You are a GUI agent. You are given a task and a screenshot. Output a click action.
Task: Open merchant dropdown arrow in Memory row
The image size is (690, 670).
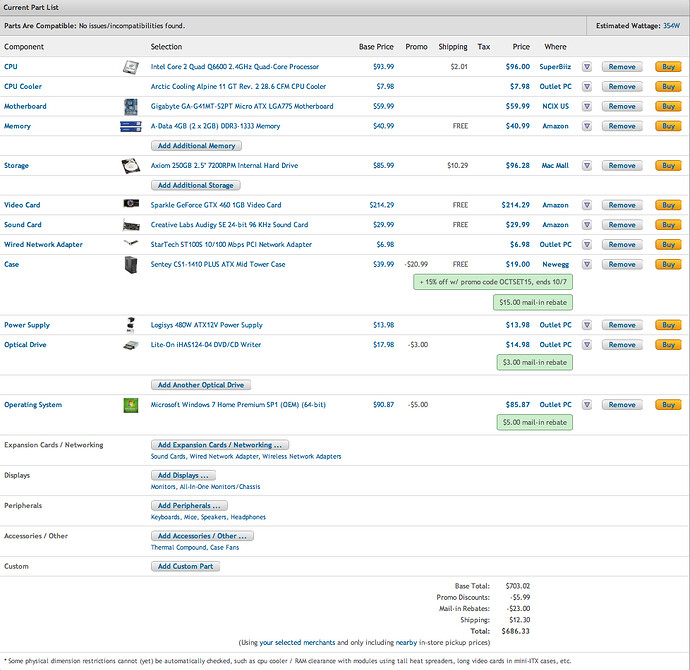587,126
